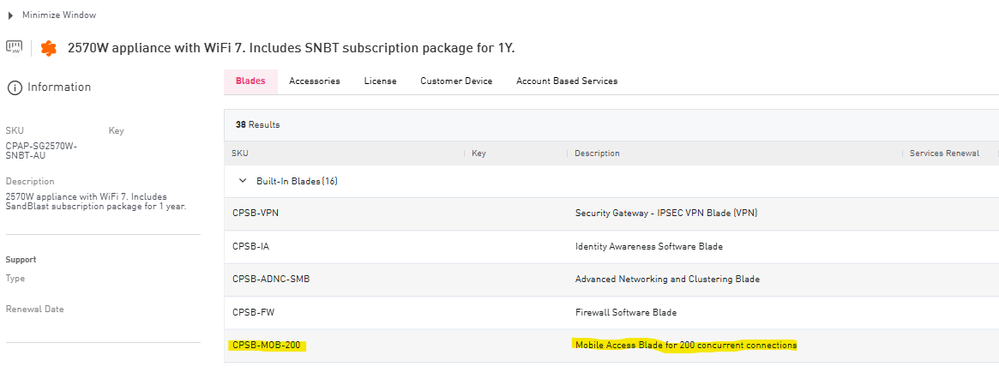Click the Minimize Window label
The height and width of the screenshot is (379, 999).
(59, 15)
